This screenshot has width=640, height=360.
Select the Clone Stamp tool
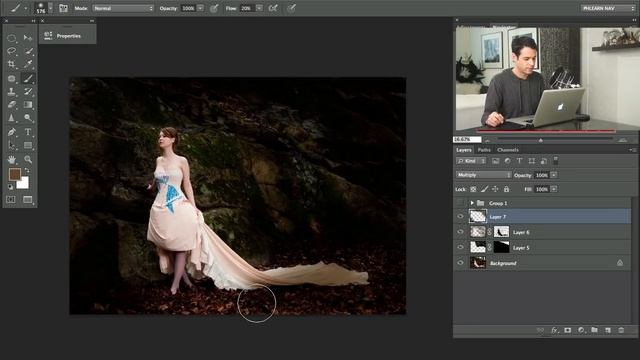pyautogui.click(x=11, y=91)
